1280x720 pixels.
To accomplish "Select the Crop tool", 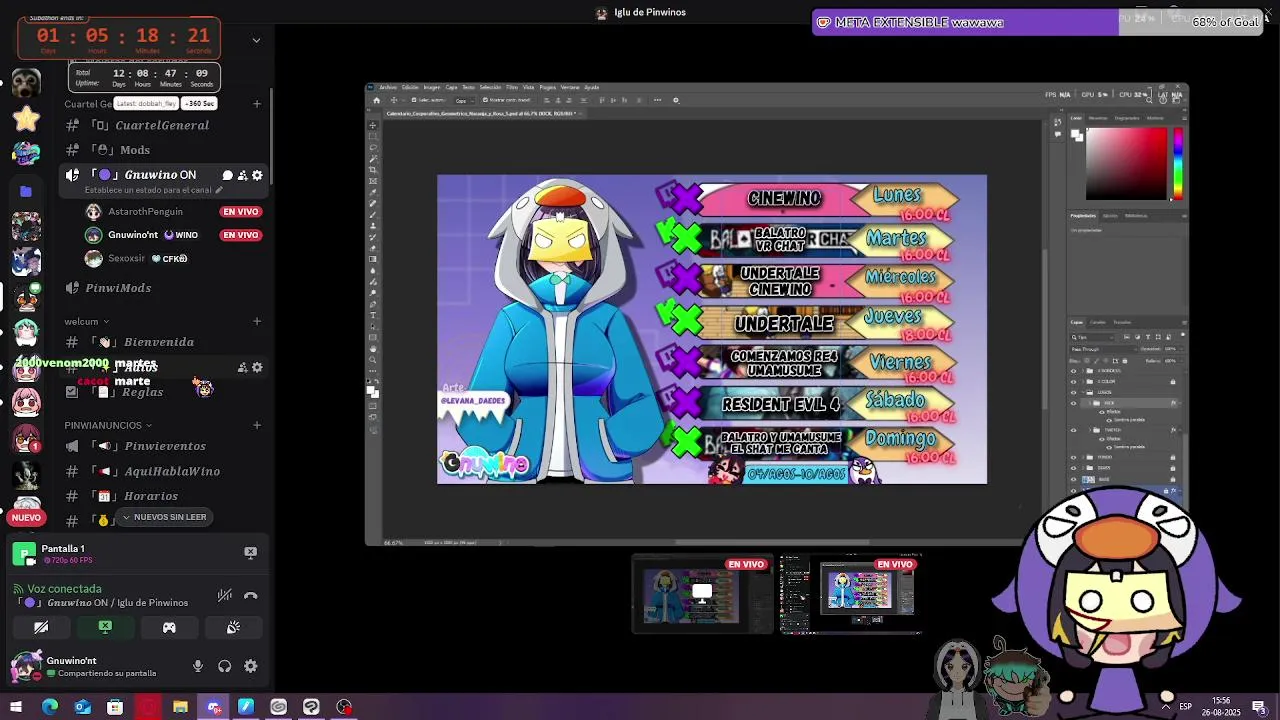I will [x=373, y=170].
